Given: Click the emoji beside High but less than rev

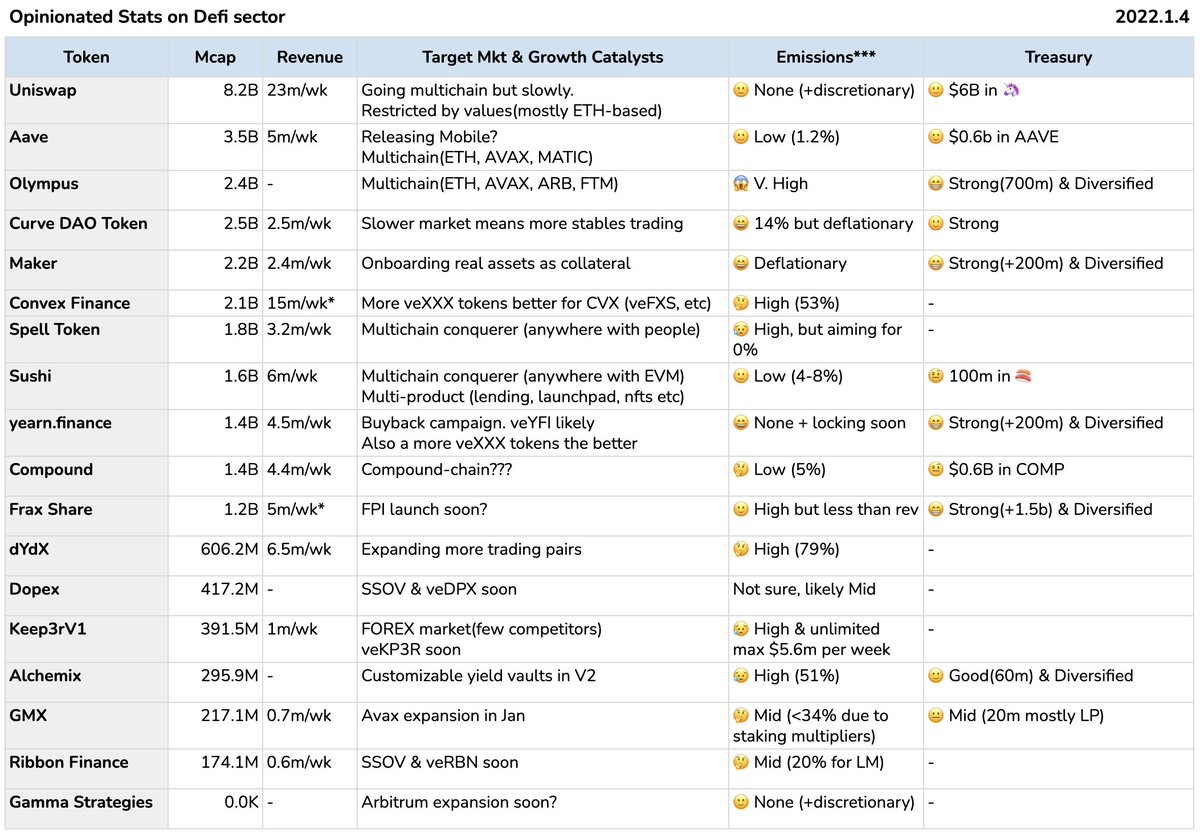Looking at the screenshot, I should [x=741, y=510].
